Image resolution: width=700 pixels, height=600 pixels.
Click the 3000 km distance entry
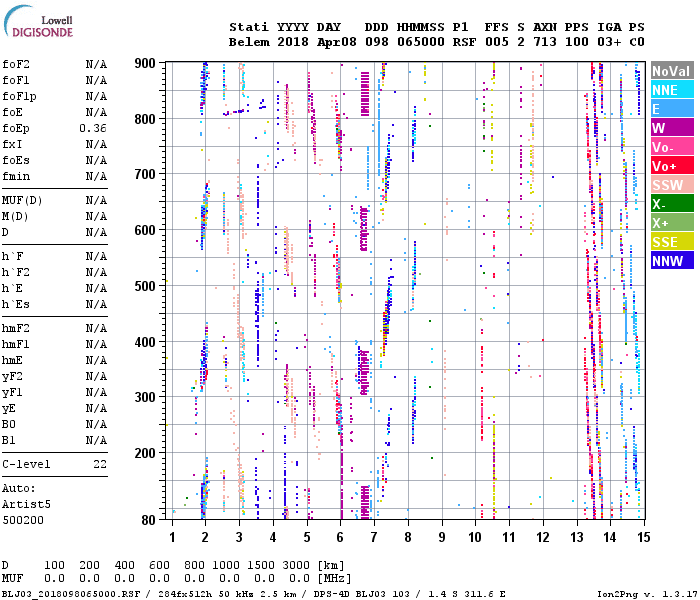[x=296, y=566]
